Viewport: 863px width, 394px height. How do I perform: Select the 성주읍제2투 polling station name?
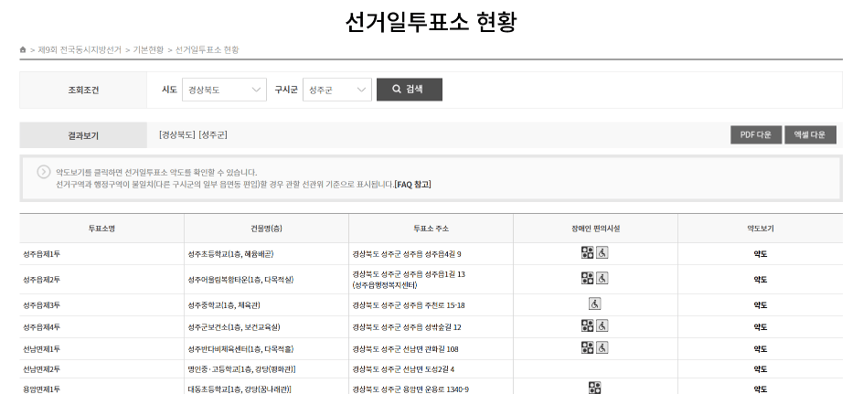click(42, 280)
